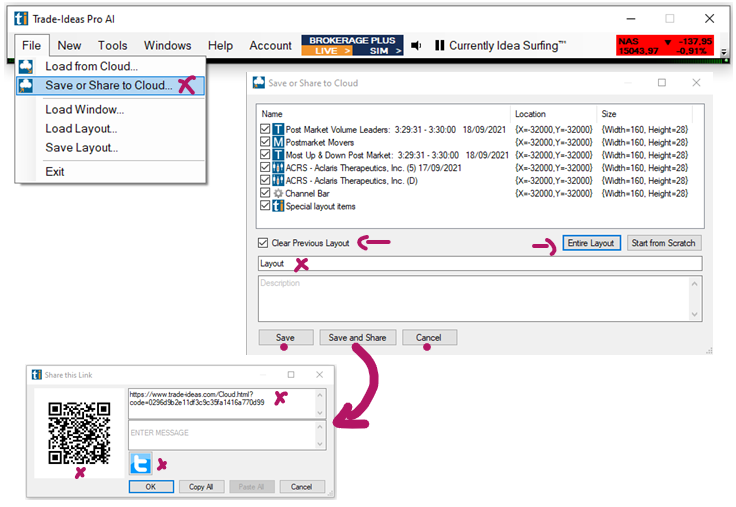Viewport: 736px width, 507px height.
Task: Click the Channel Bar gear icon
Action: pyautogui.click(x=279, y=193)
